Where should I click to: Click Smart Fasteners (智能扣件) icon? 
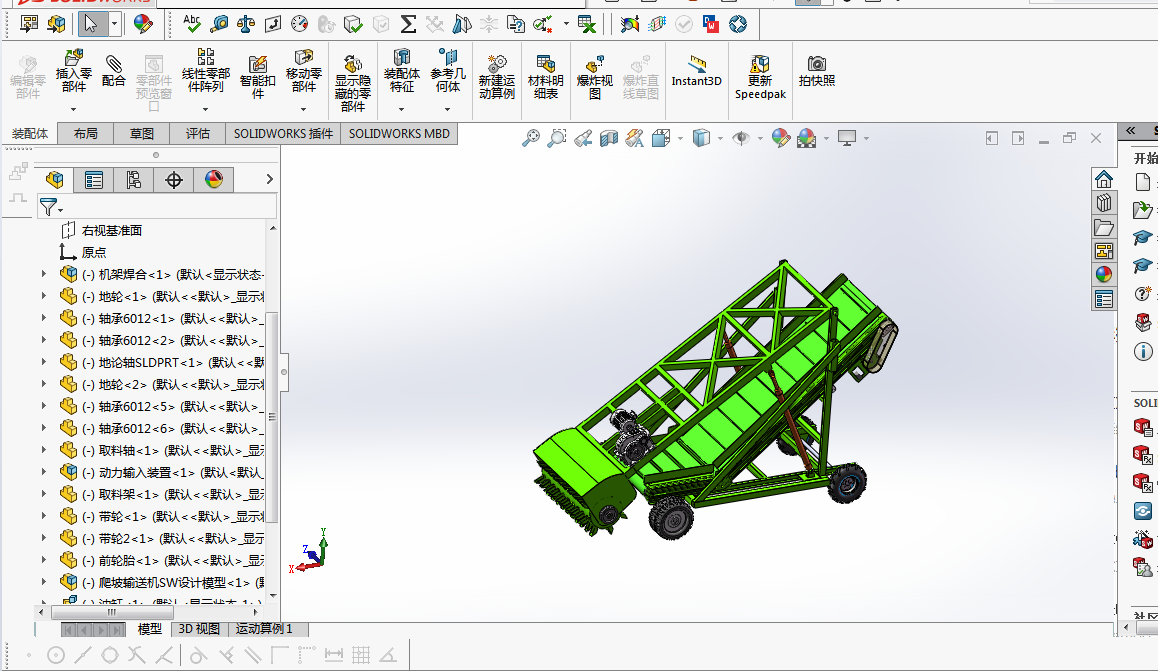coord(257,77)
